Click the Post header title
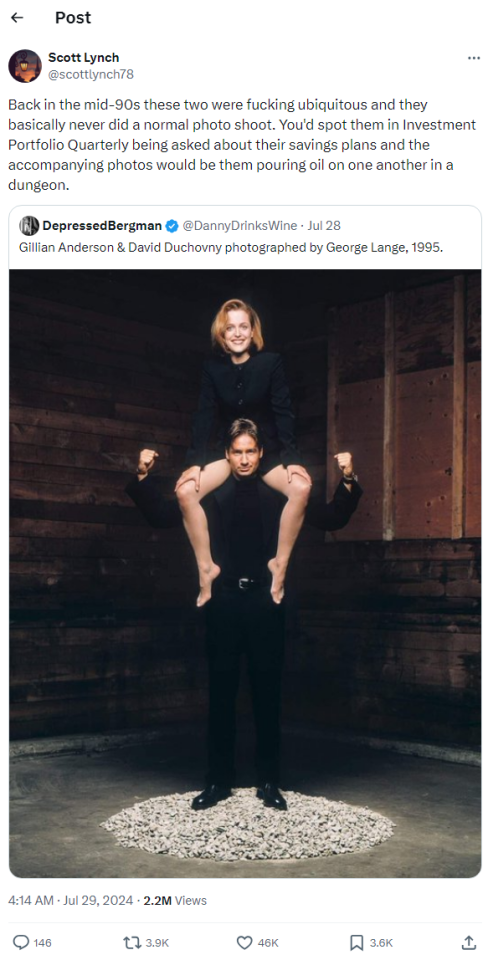The image size is (488, 960). 73,18
